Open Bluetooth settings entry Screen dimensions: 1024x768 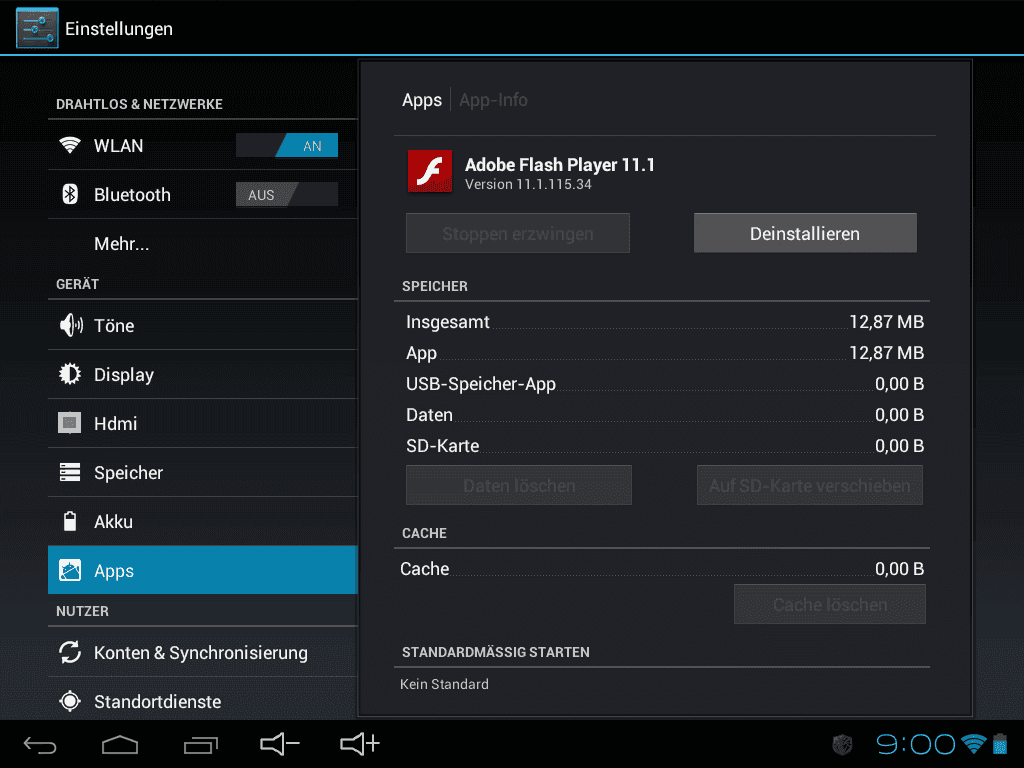pyautogui.click(x=202, y=194)
